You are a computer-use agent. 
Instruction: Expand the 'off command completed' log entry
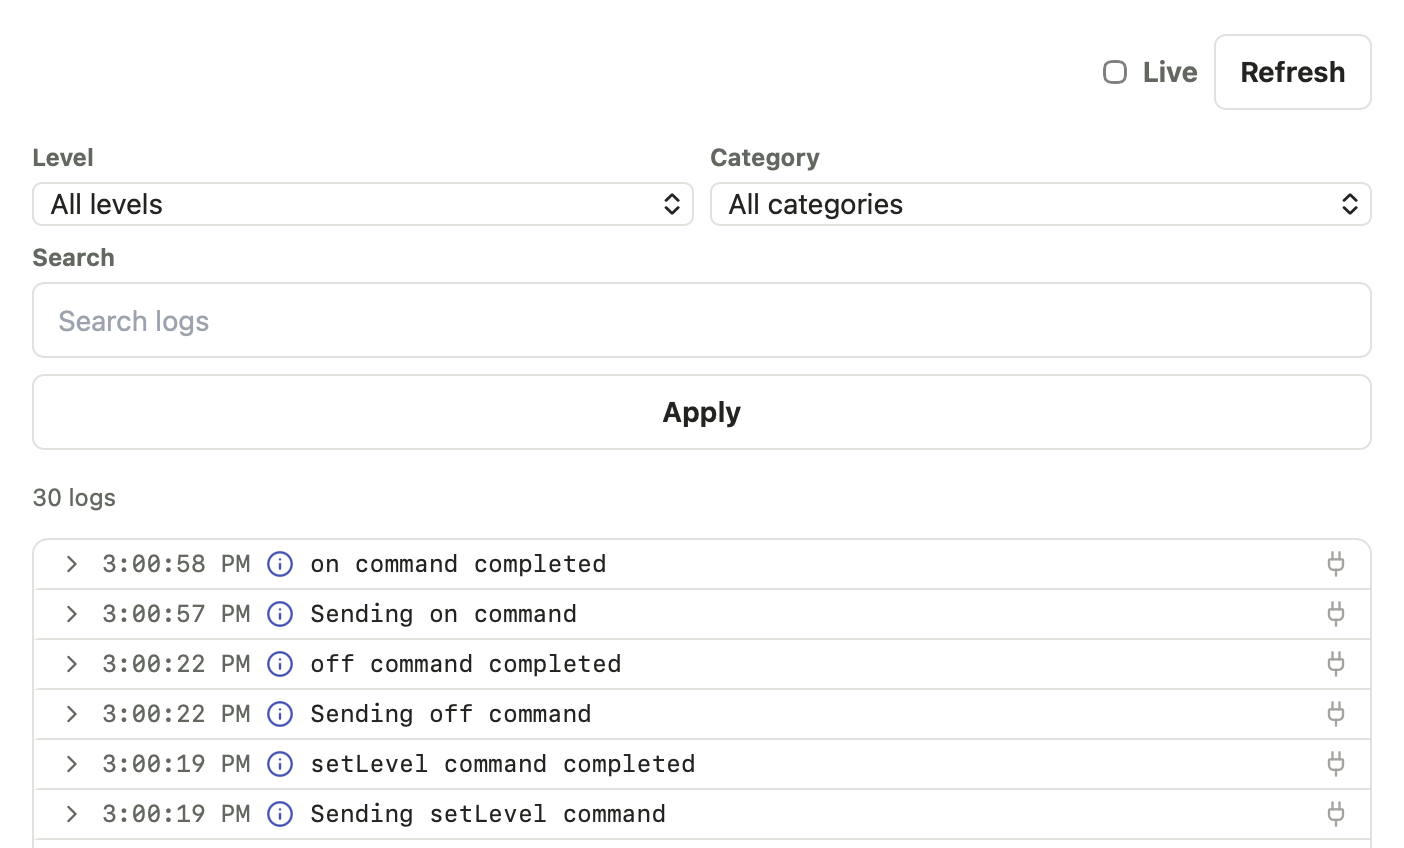coord(72,664)
